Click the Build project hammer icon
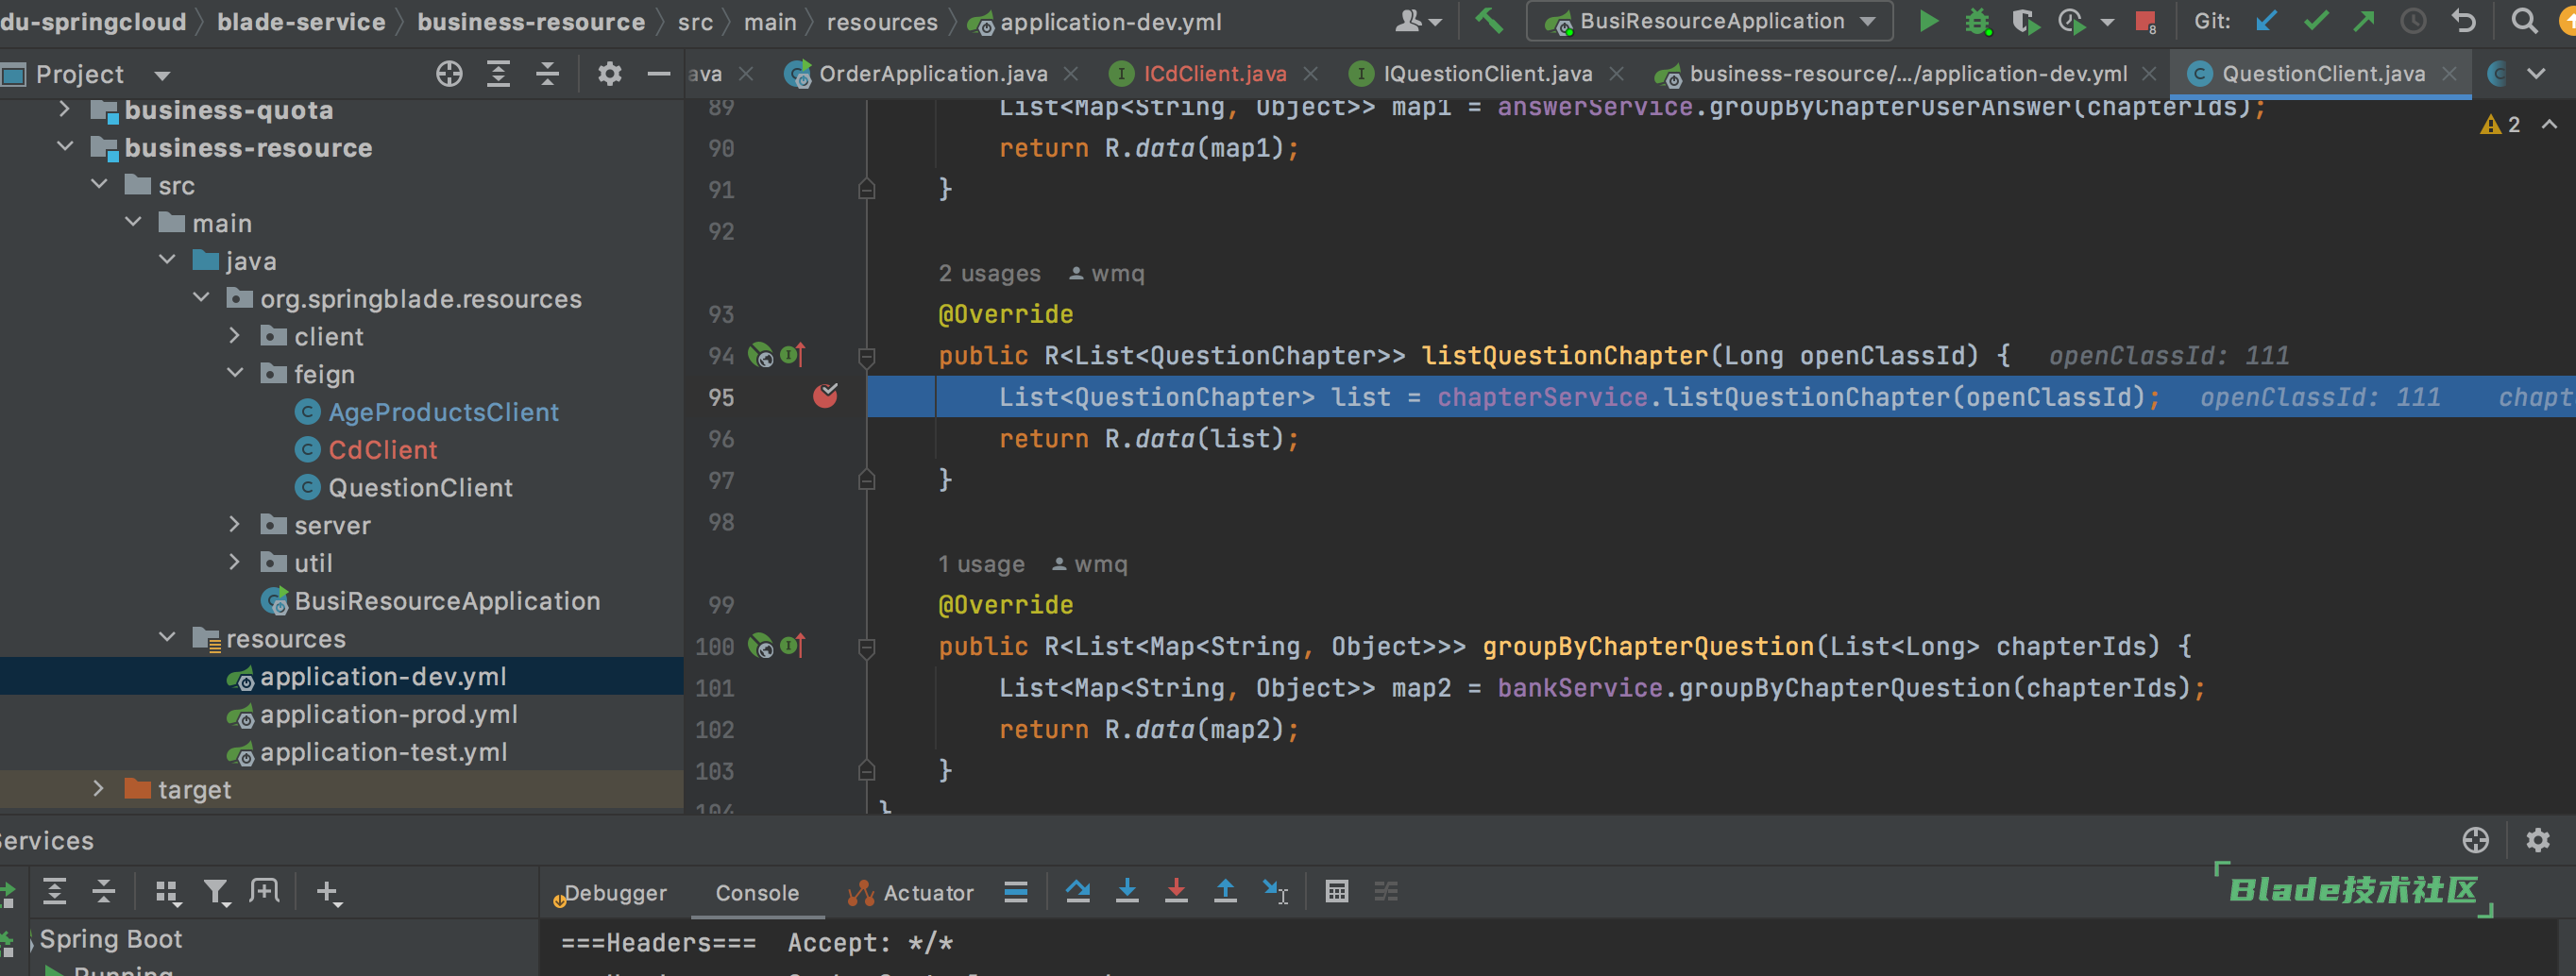 point(1489,21)
